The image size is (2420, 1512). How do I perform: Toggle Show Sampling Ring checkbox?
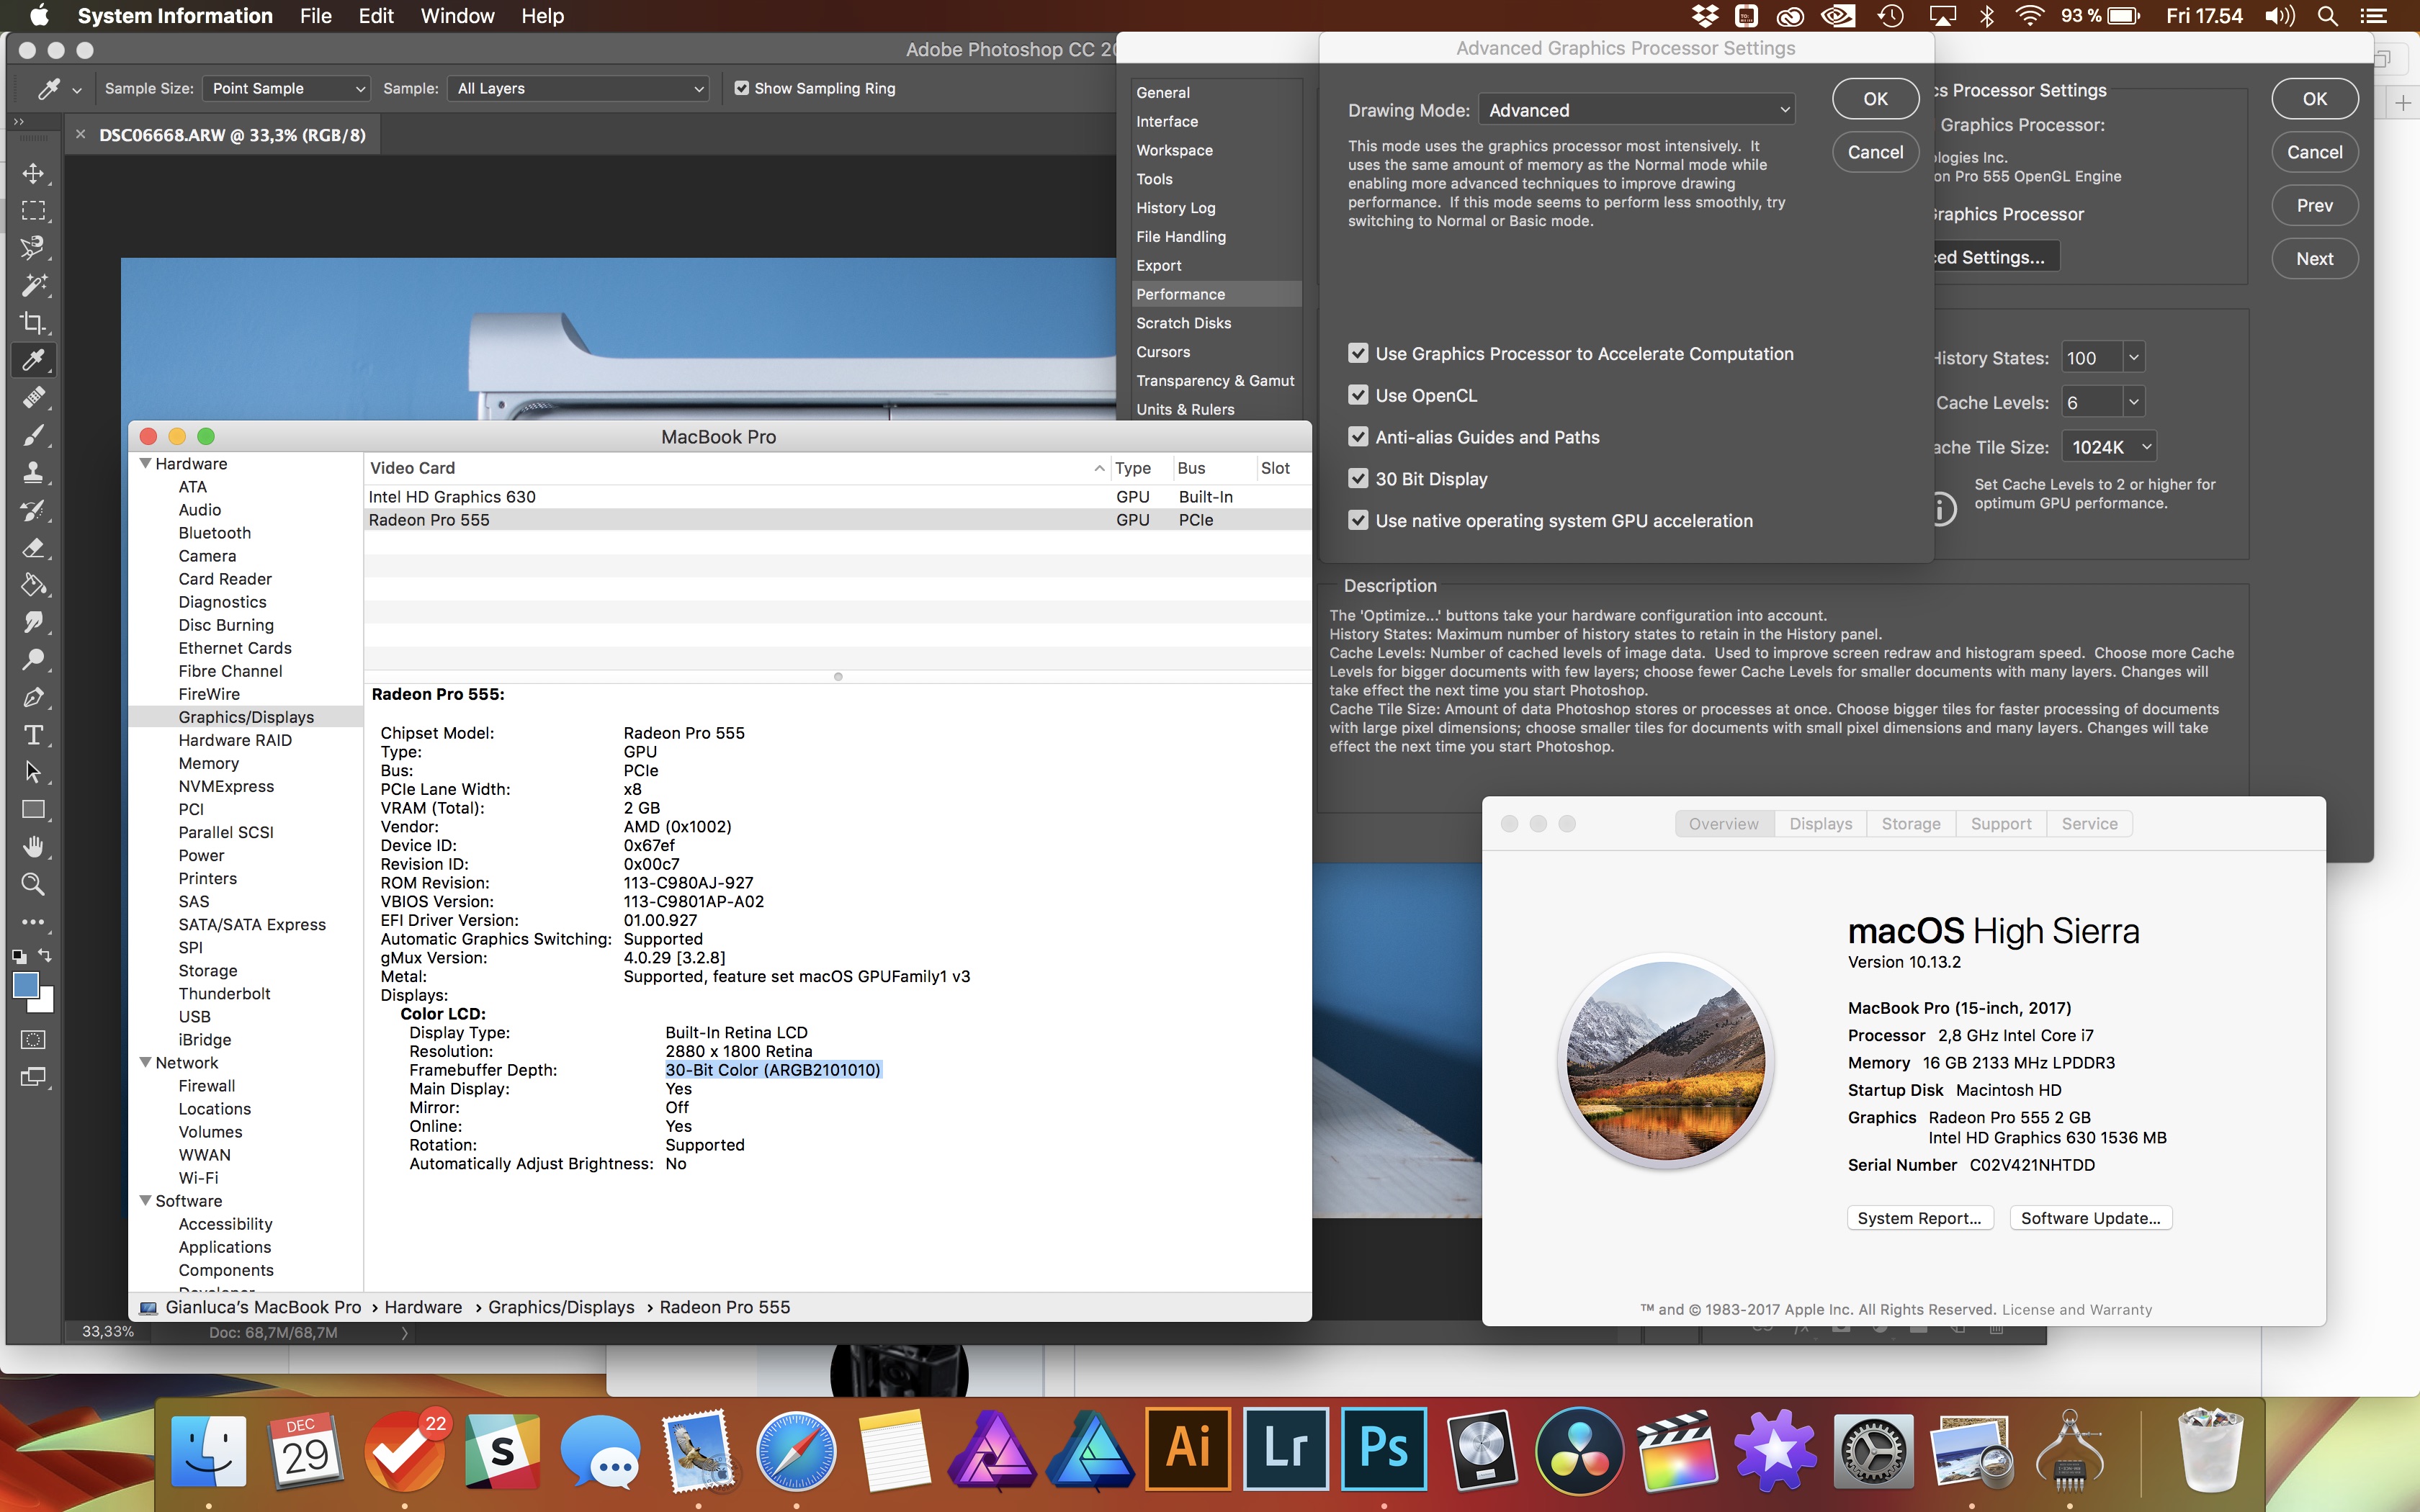[741, 88]
